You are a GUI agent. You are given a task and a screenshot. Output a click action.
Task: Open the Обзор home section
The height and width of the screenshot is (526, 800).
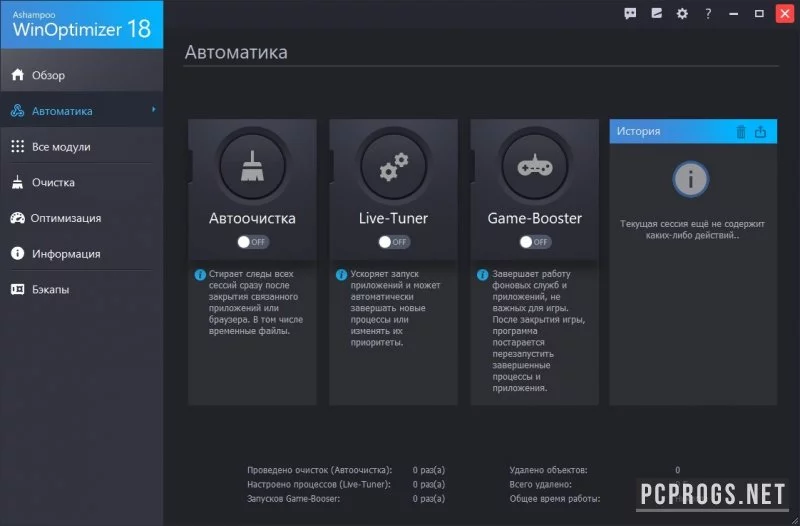click(82, 75)
